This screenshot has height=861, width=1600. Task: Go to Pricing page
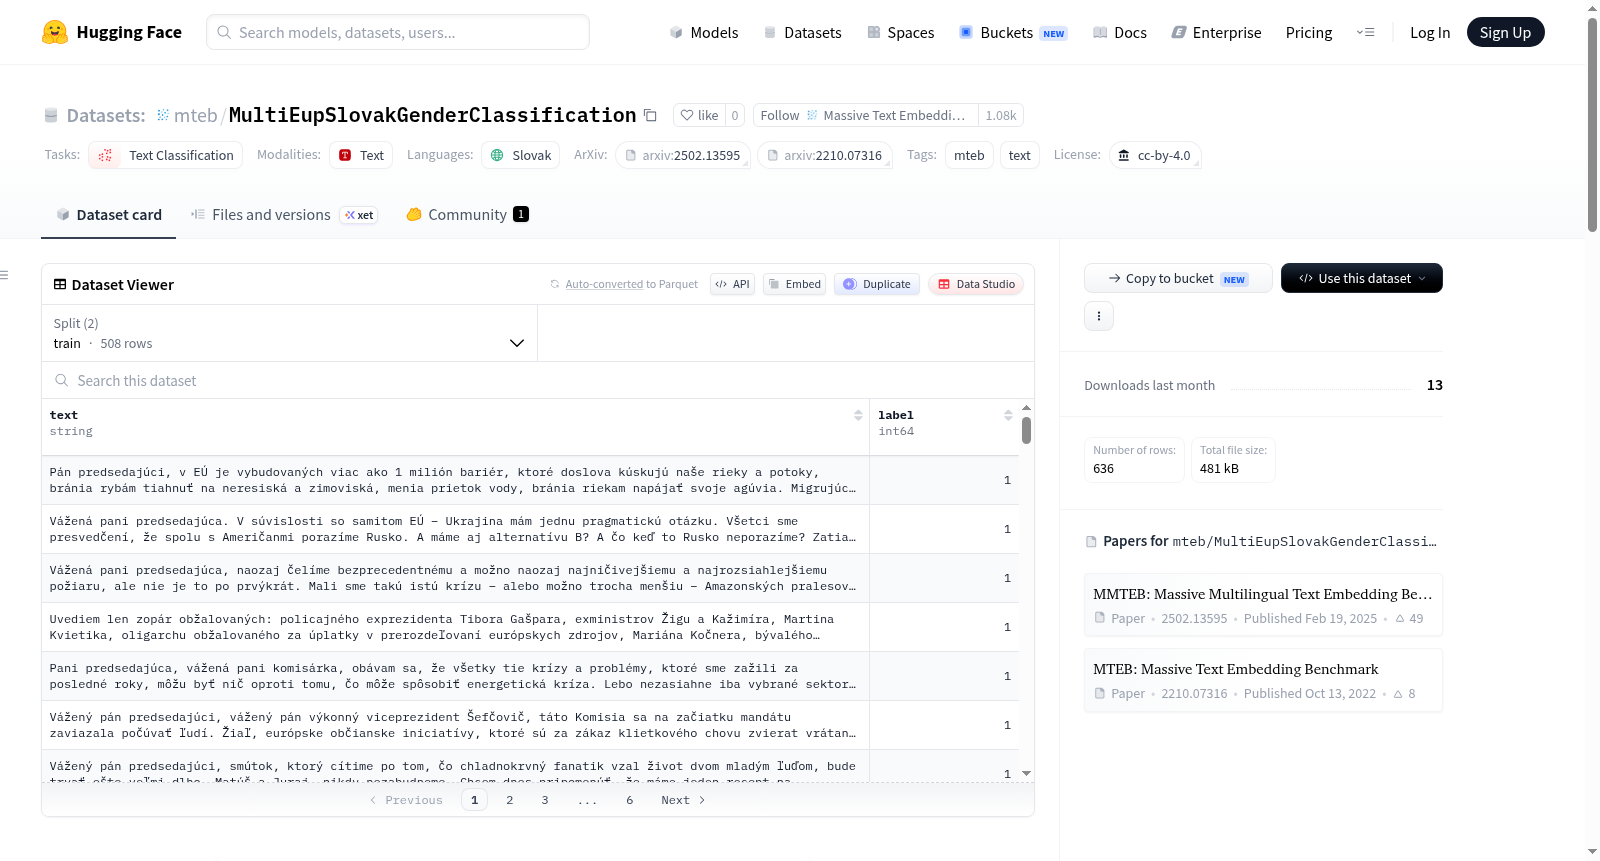point(1309,32)
